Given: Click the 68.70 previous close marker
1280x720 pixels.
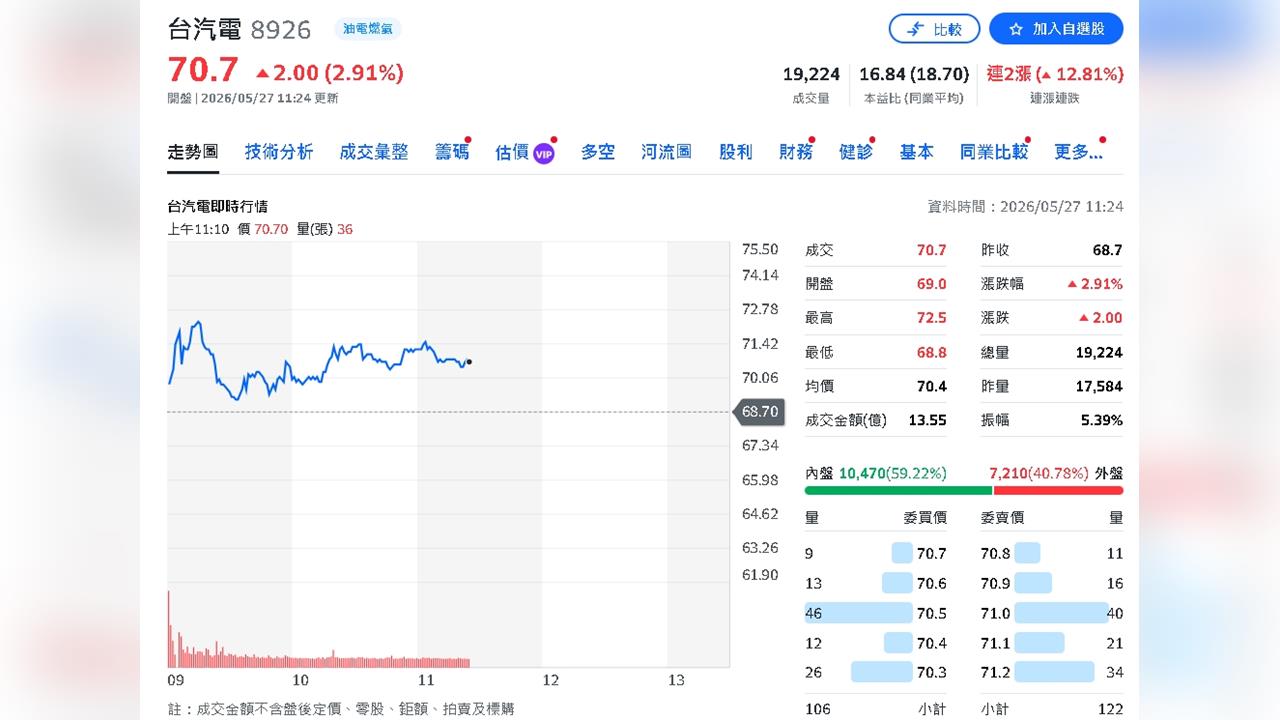Looking at the screenshot, I should point(760,411).
